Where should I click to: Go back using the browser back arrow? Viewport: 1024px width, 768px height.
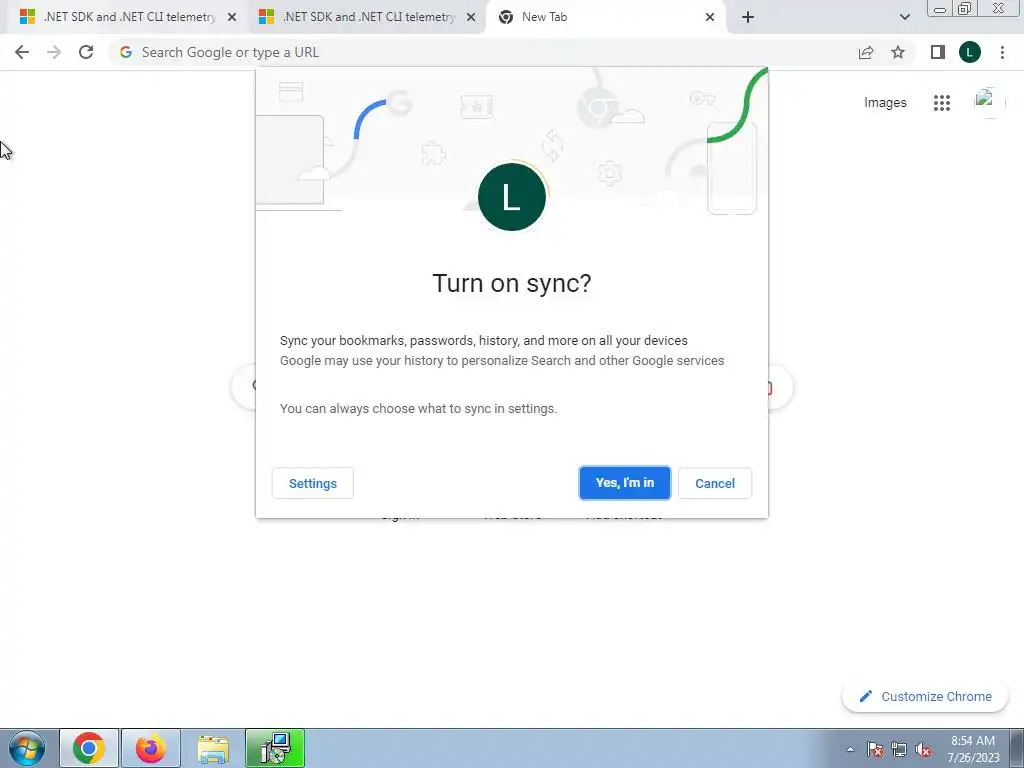tap(22, 52)
